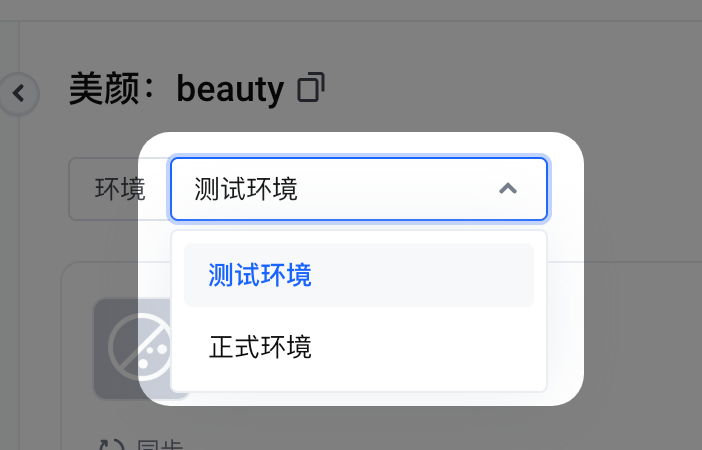The height and width of the screenshot is (450, 702).
Task: Click the 环境 label beside the selector
Action: pos(120,189)
